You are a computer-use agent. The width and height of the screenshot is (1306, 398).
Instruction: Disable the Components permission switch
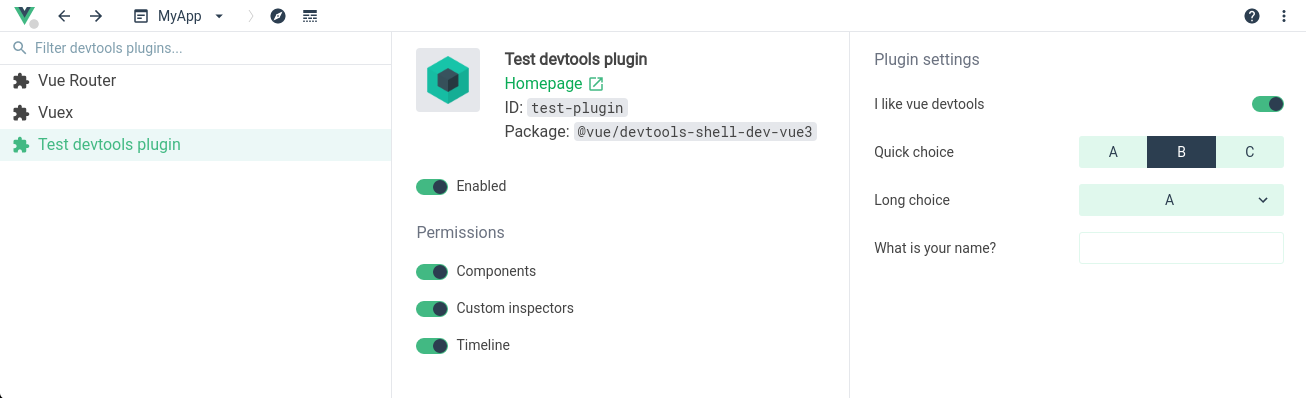[x=432, y=271]
